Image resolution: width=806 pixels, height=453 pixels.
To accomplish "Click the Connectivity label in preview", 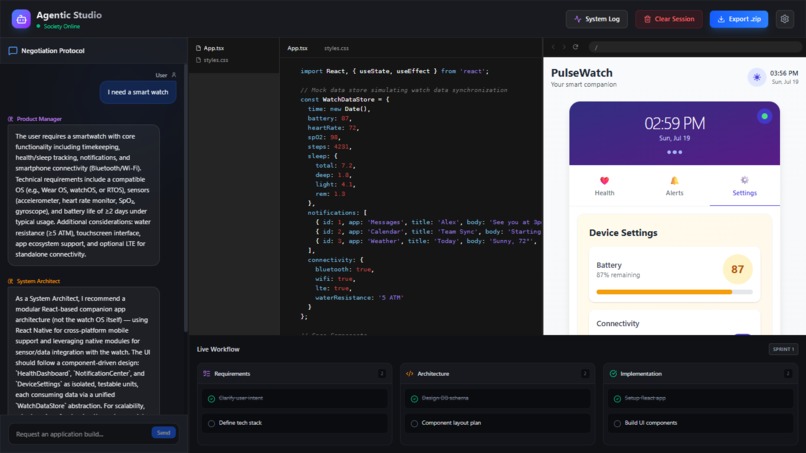I will coord(618,323).
